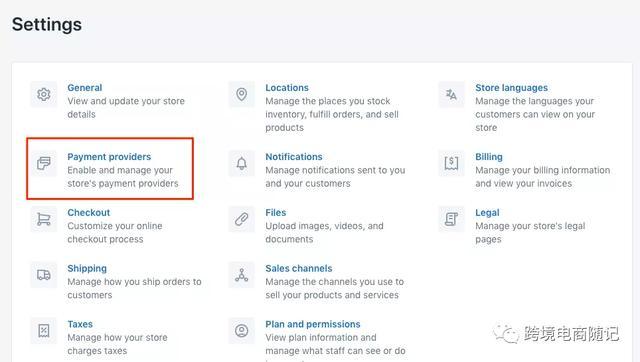Click the Shipping truck icon
640x362 pixels.
[44, 275]
